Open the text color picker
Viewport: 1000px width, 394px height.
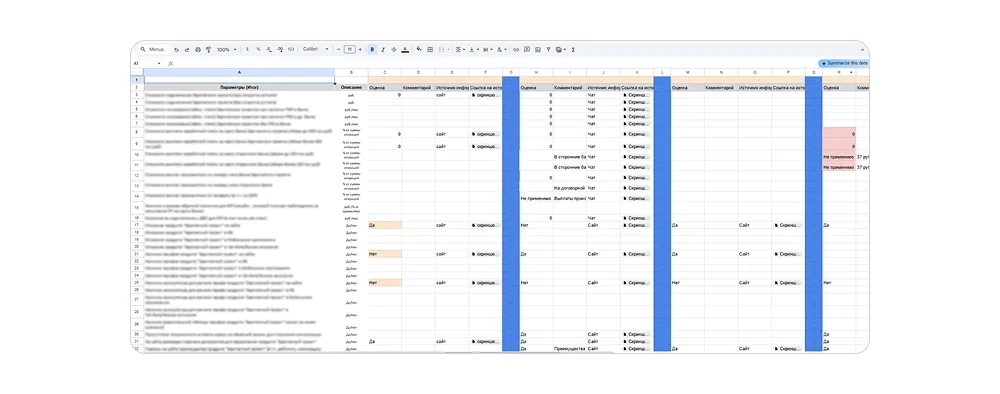[x=406, y=49]
